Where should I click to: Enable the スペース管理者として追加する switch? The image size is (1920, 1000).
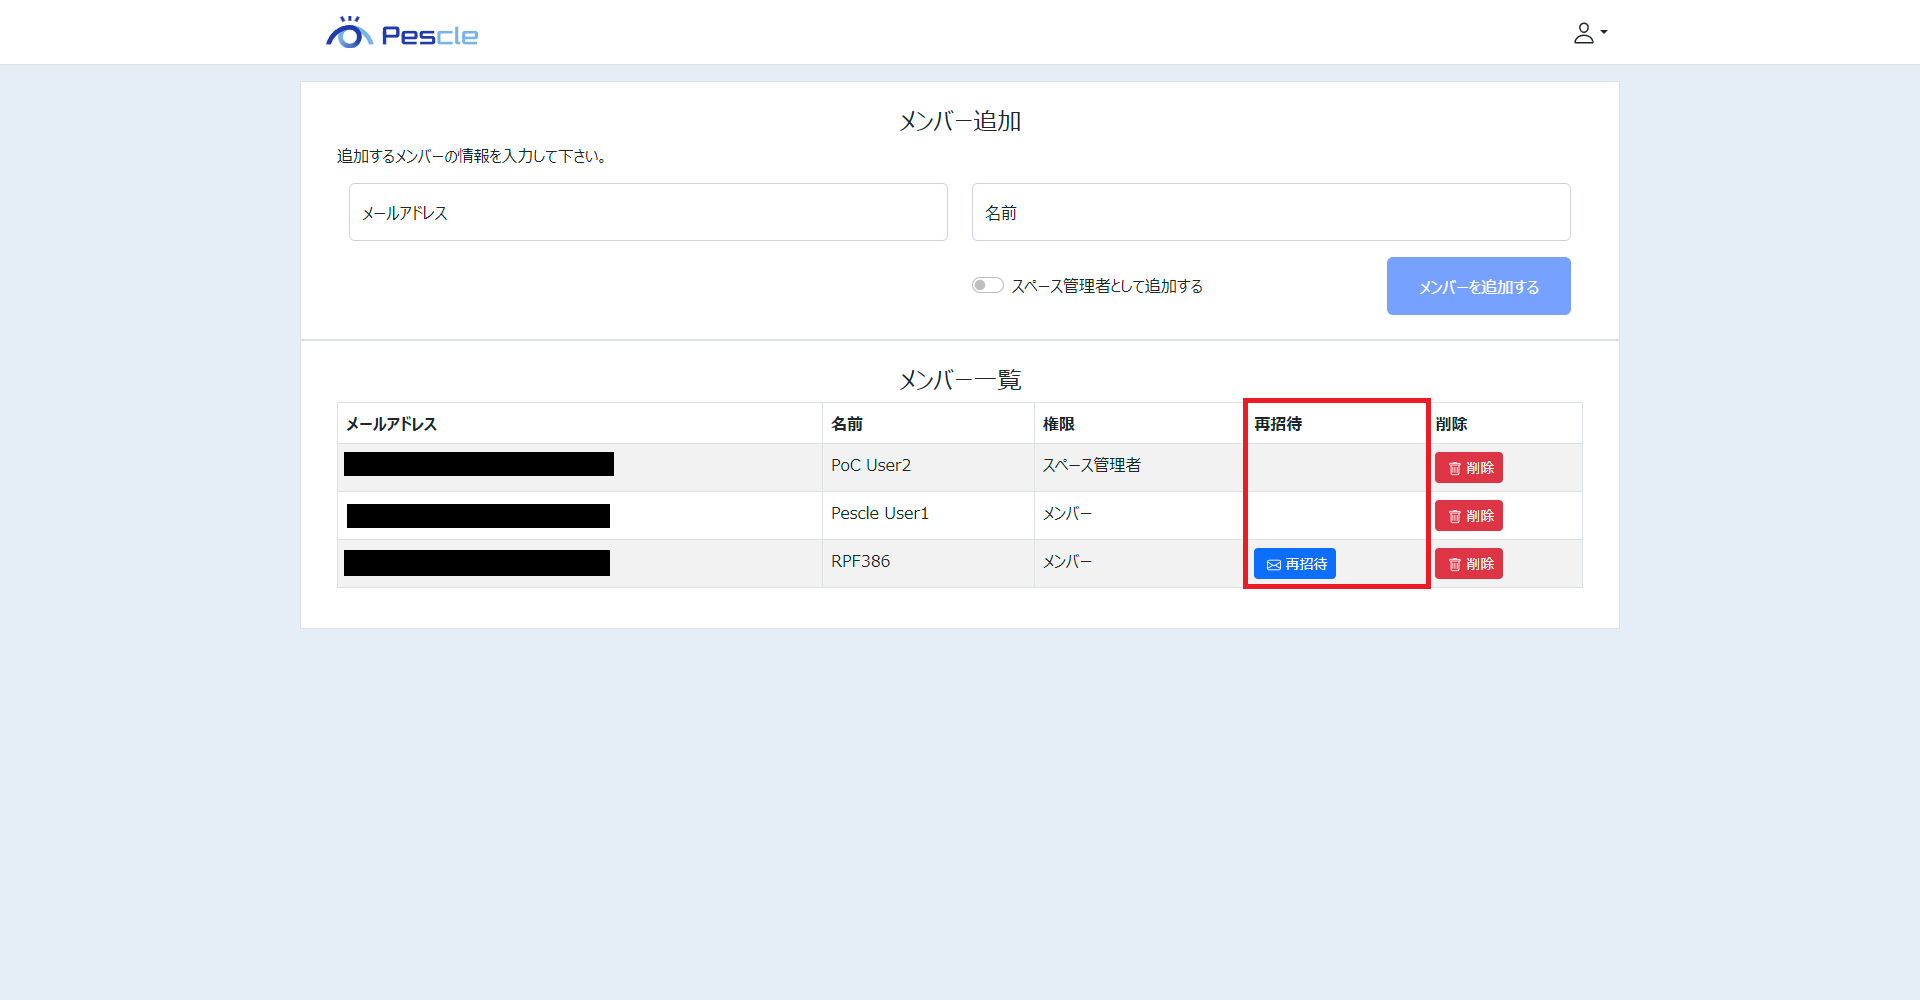tap(987, 286)
